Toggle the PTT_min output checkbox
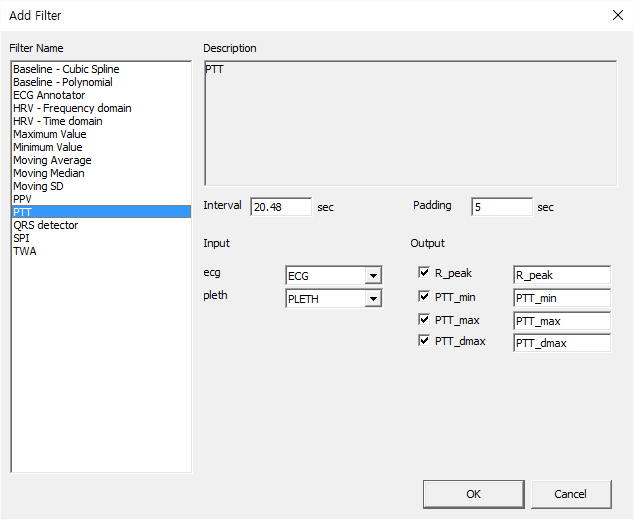 click(x=424, y=296)
